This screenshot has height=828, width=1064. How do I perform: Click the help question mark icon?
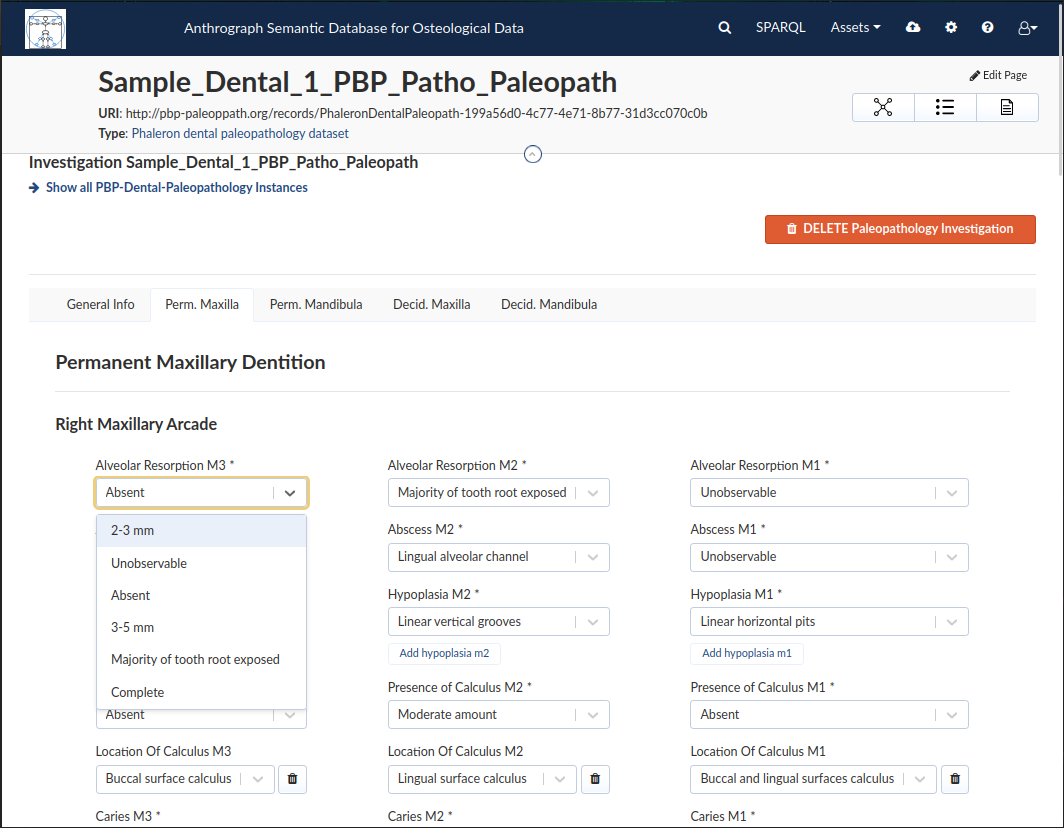(987, 27)
